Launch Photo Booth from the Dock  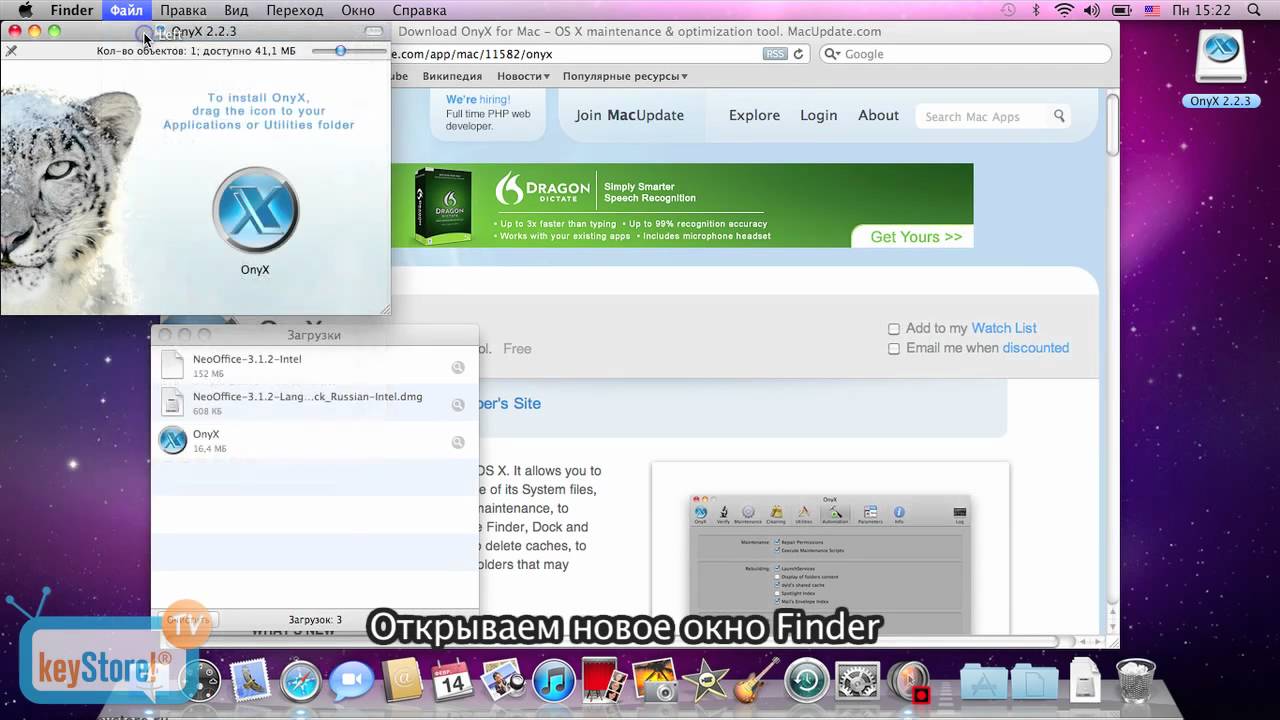pyautogui.click(x=604, y=682)
